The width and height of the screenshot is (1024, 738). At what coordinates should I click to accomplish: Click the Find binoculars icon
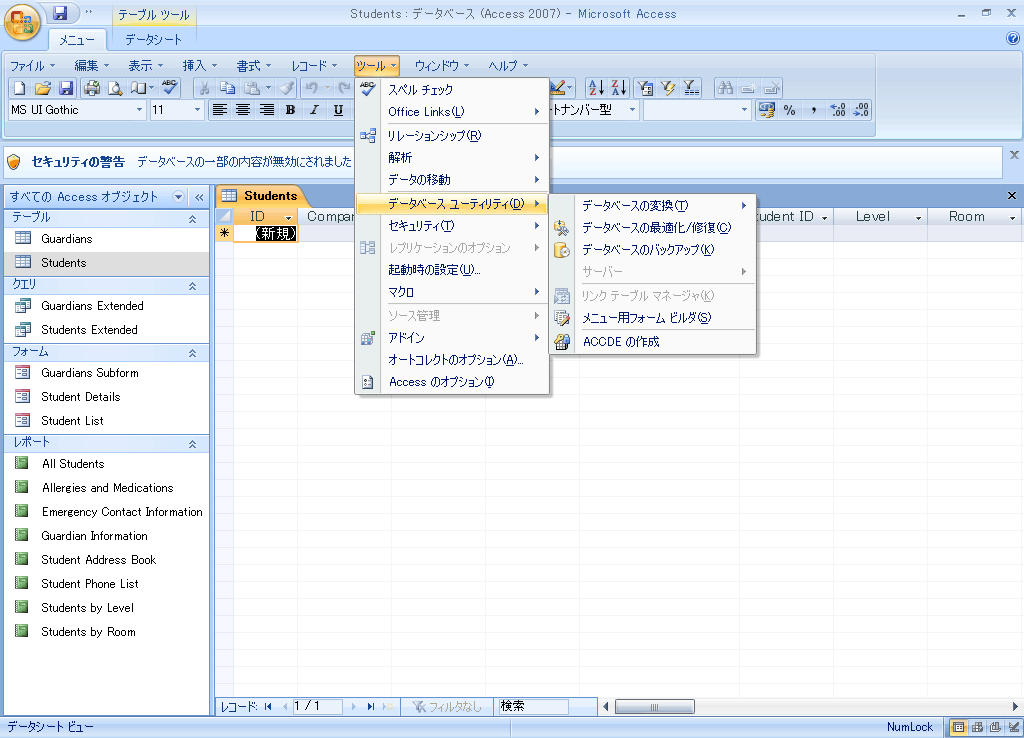(725, 88)
